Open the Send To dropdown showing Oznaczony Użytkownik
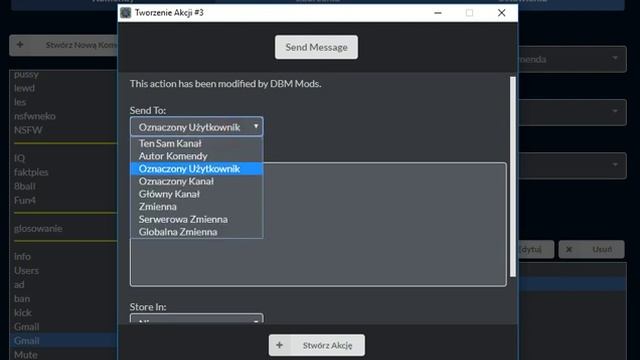This screenshot has height=360, width=640. (196, 127)
